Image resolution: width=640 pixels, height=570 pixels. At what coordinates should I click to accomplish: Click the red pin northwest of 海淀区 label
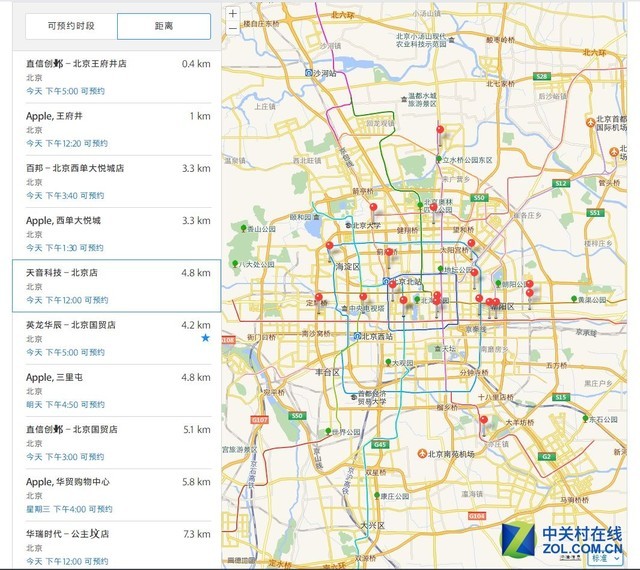[329, 246]
